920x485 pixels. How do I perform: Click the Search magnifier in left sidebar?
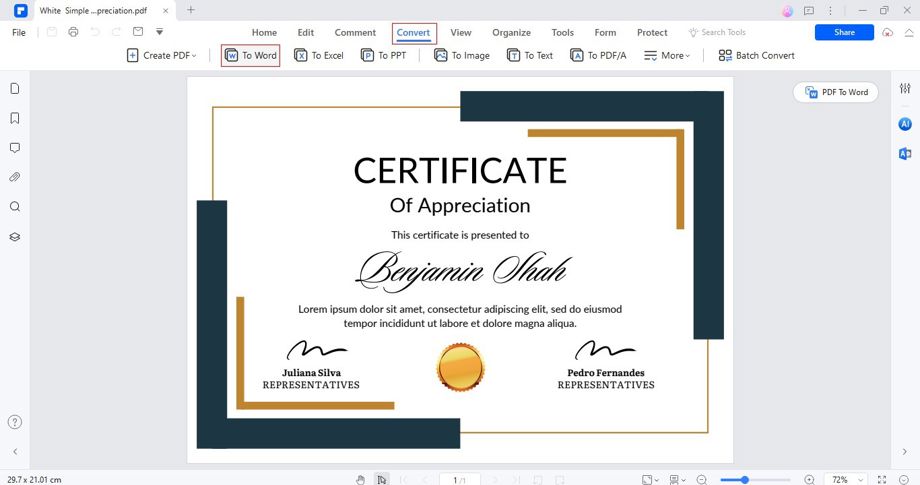(x=15, y=206)
